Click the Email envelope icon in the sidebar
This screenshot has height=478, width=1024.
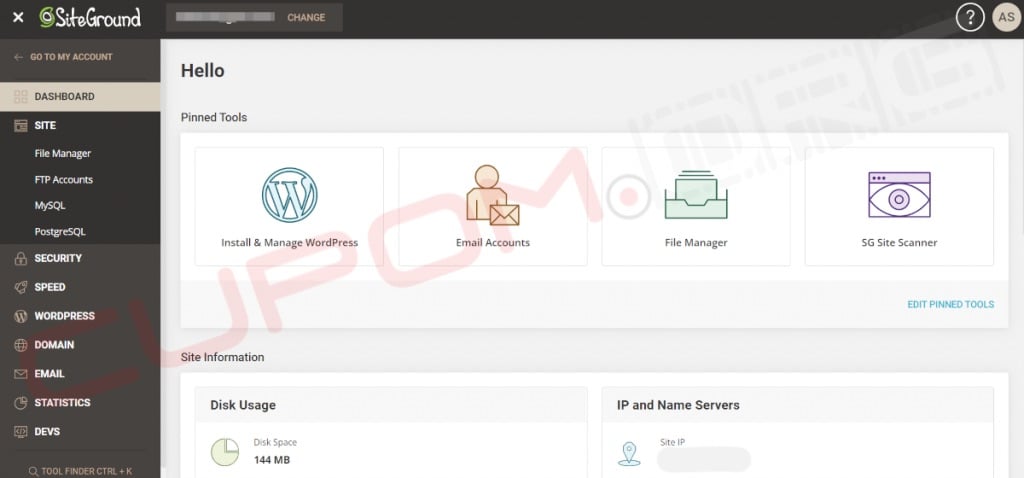tap(21, 374)
